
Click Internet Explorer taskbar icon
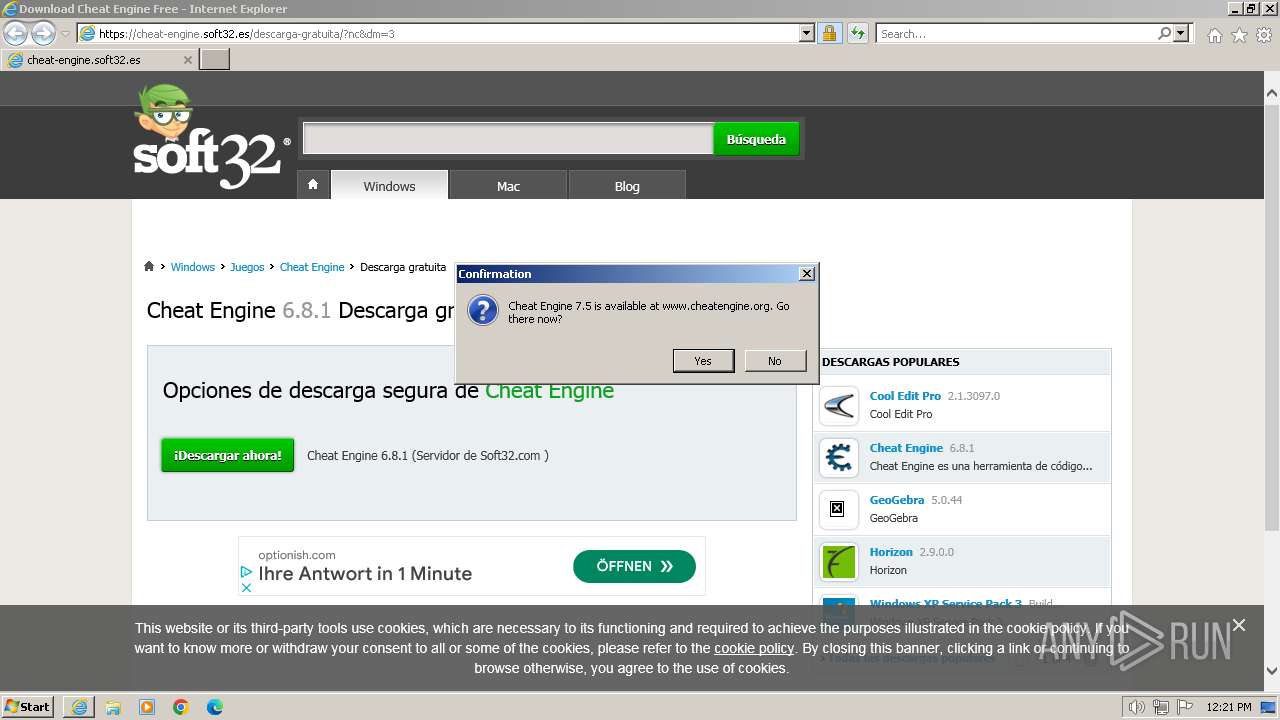pos(79,707)
